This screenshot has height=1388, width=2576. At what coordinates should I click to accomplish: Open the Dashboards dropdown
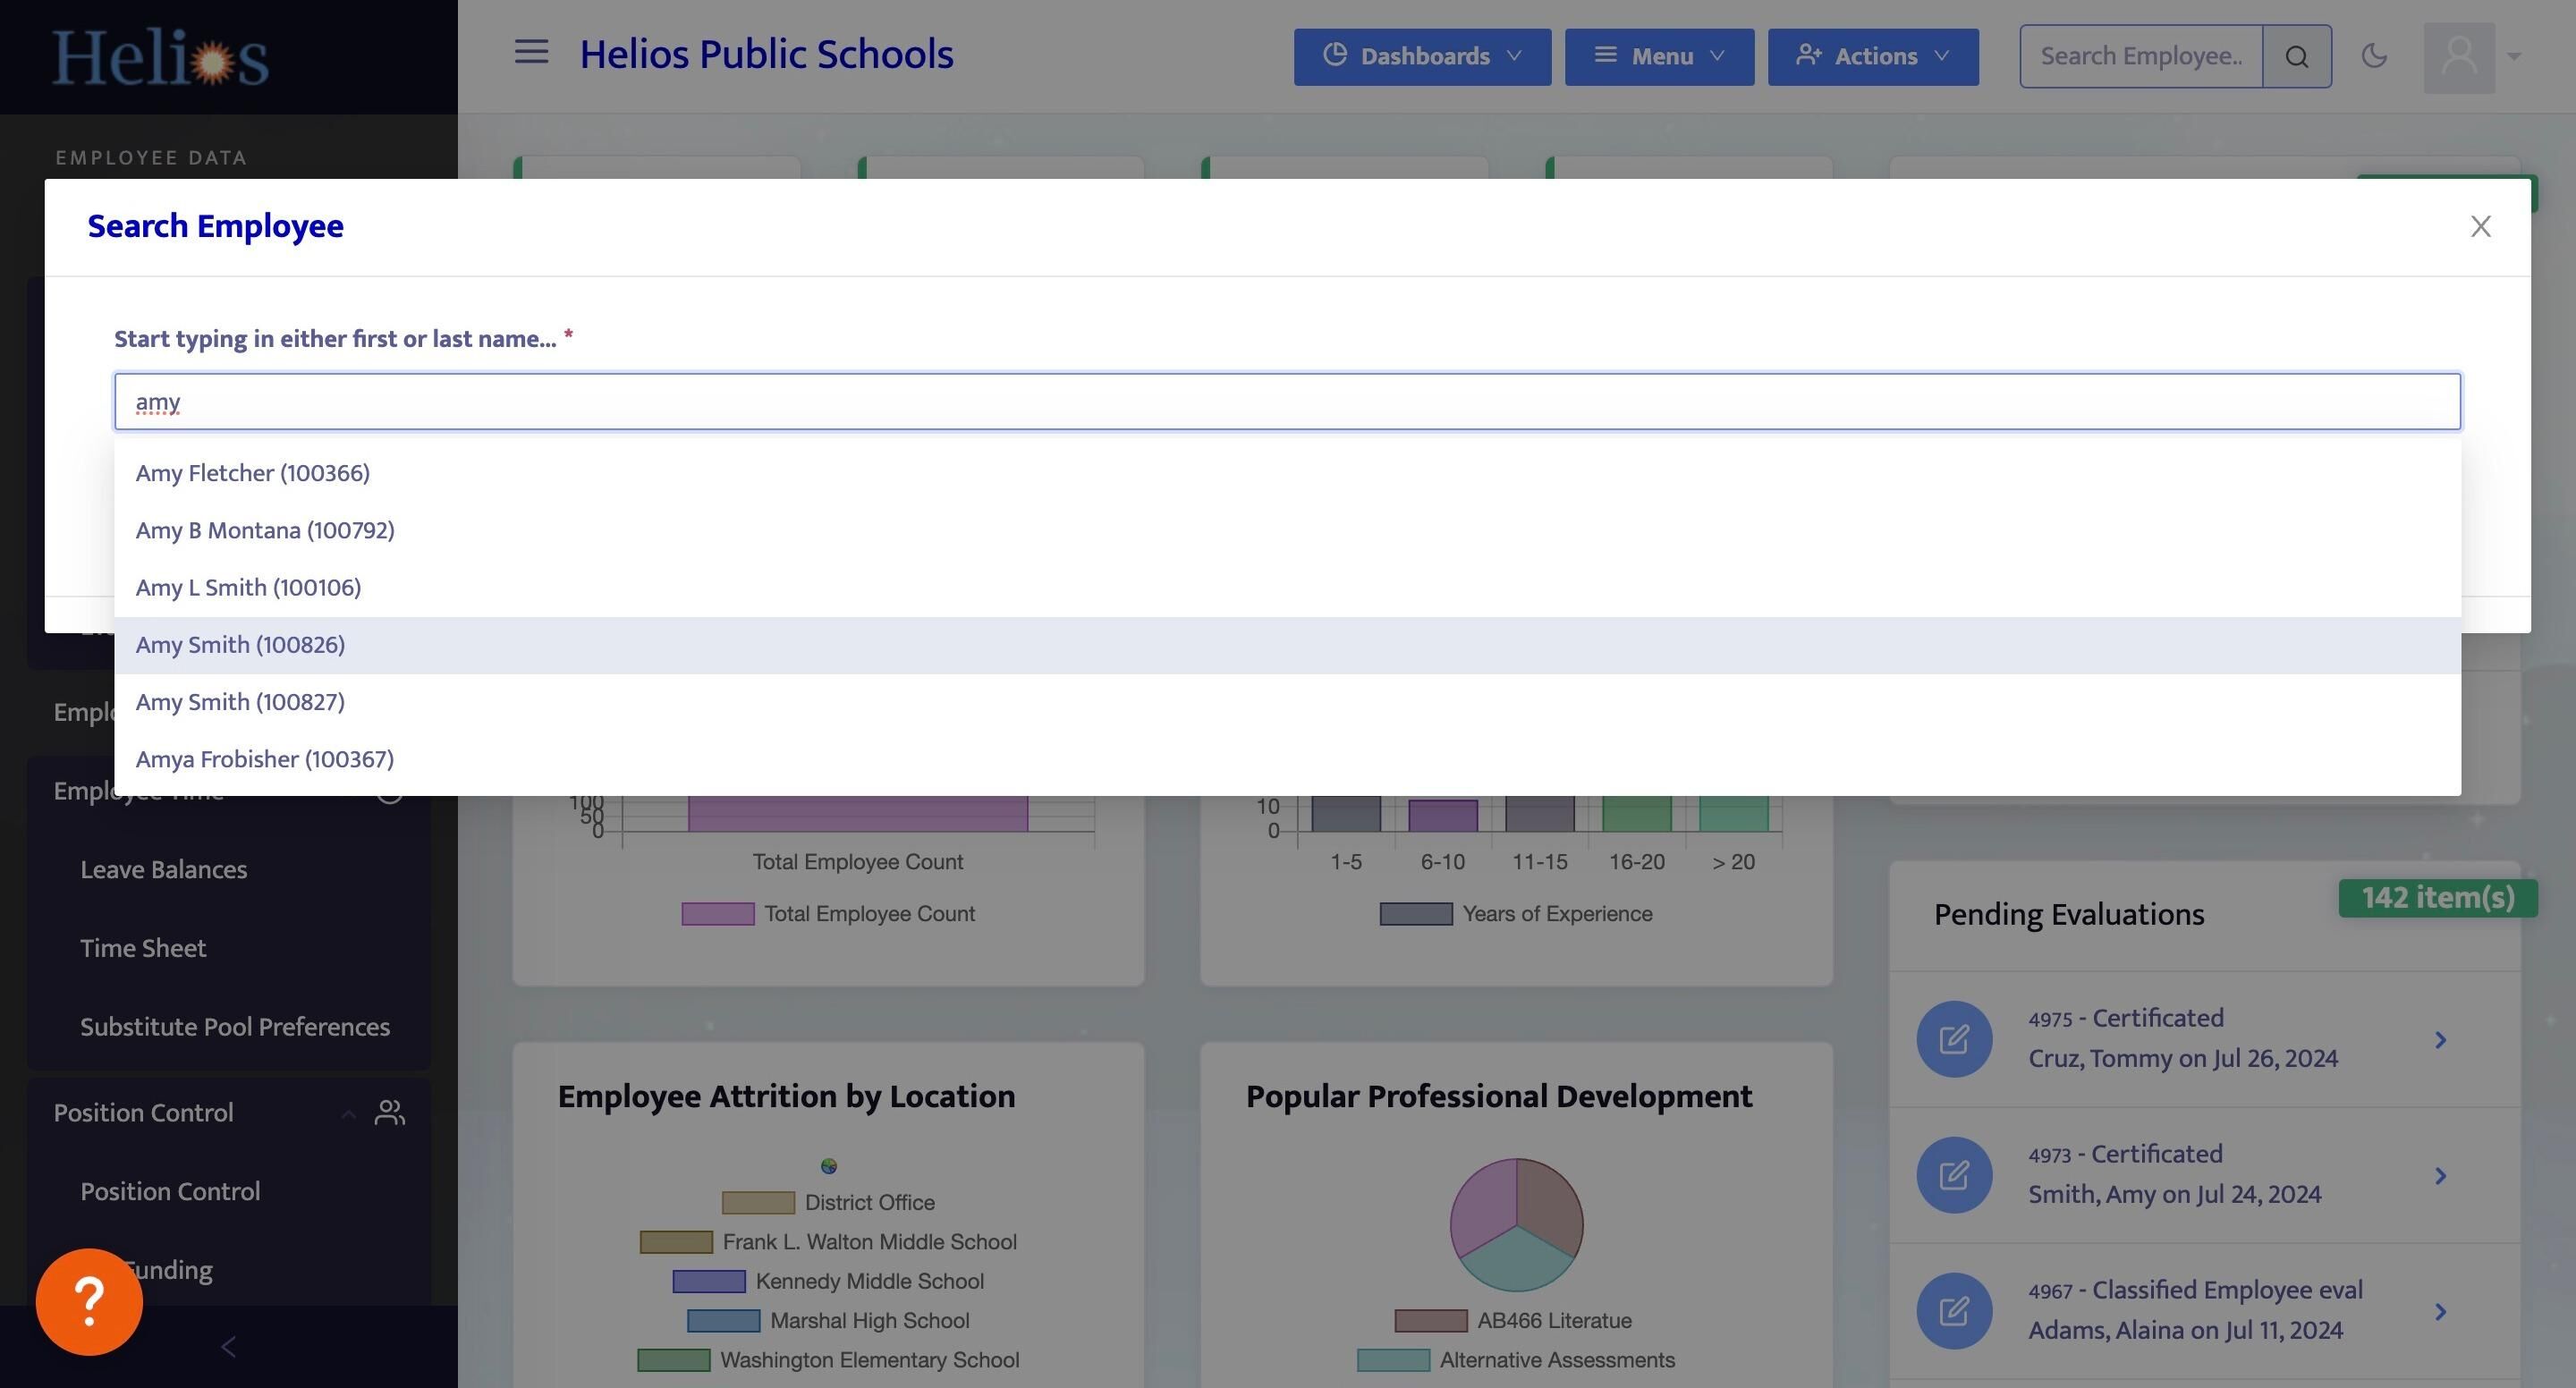point(1422,57)
